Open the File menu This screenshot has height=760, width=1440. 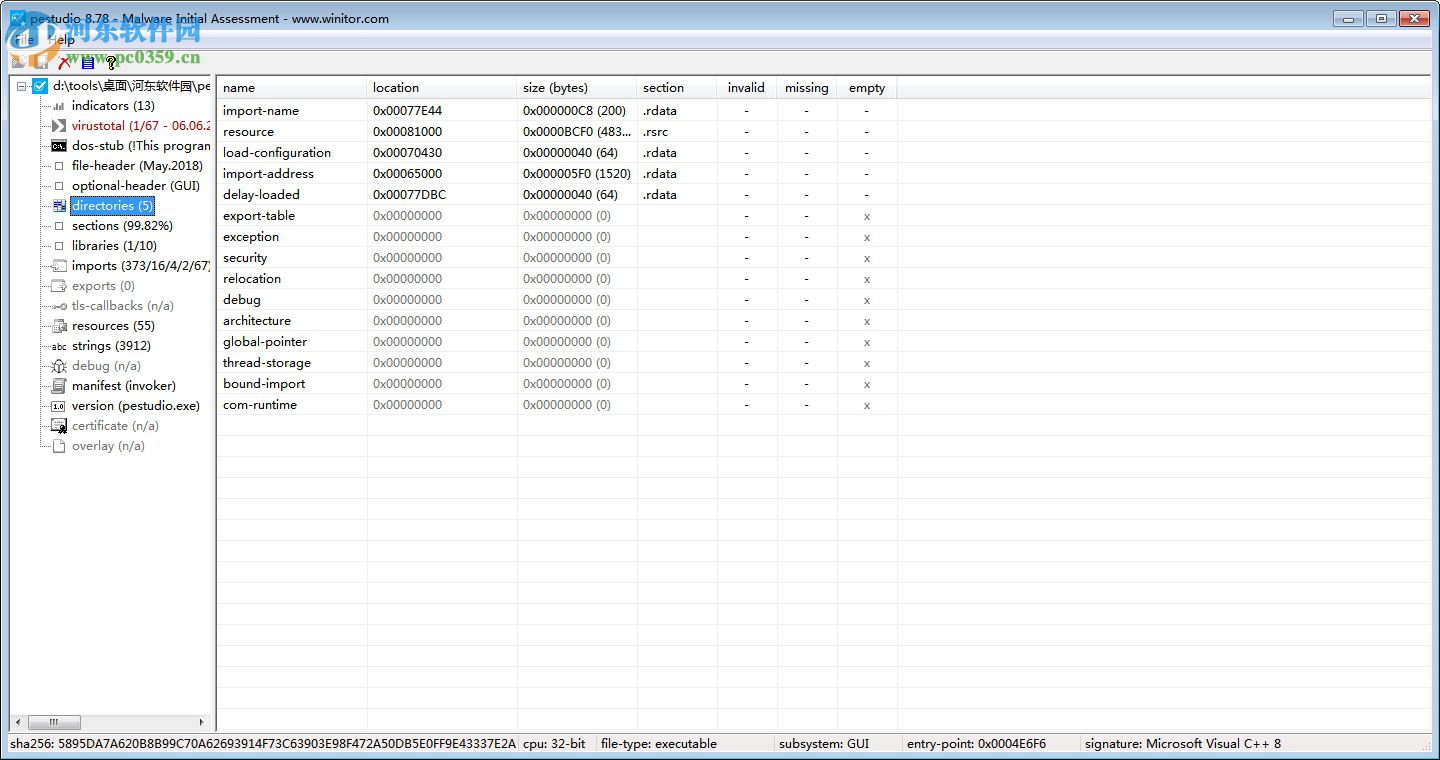pyautogui.click(x=24, y=40)
